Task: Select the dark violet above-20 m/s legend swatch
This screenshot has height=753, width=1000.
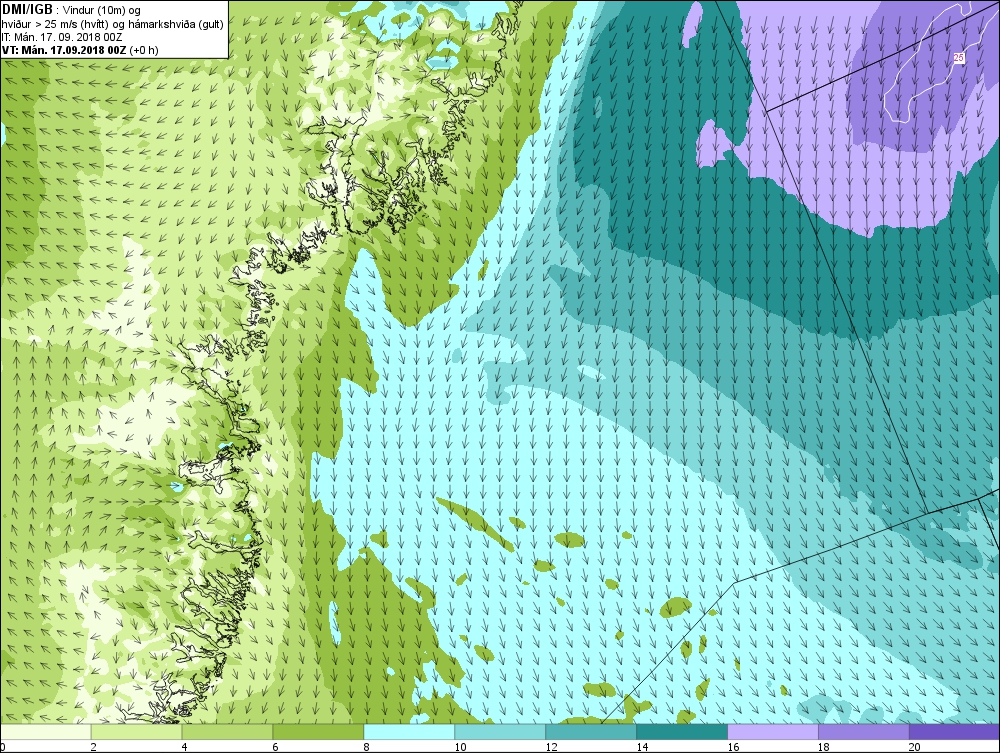Action: point(955,731)
